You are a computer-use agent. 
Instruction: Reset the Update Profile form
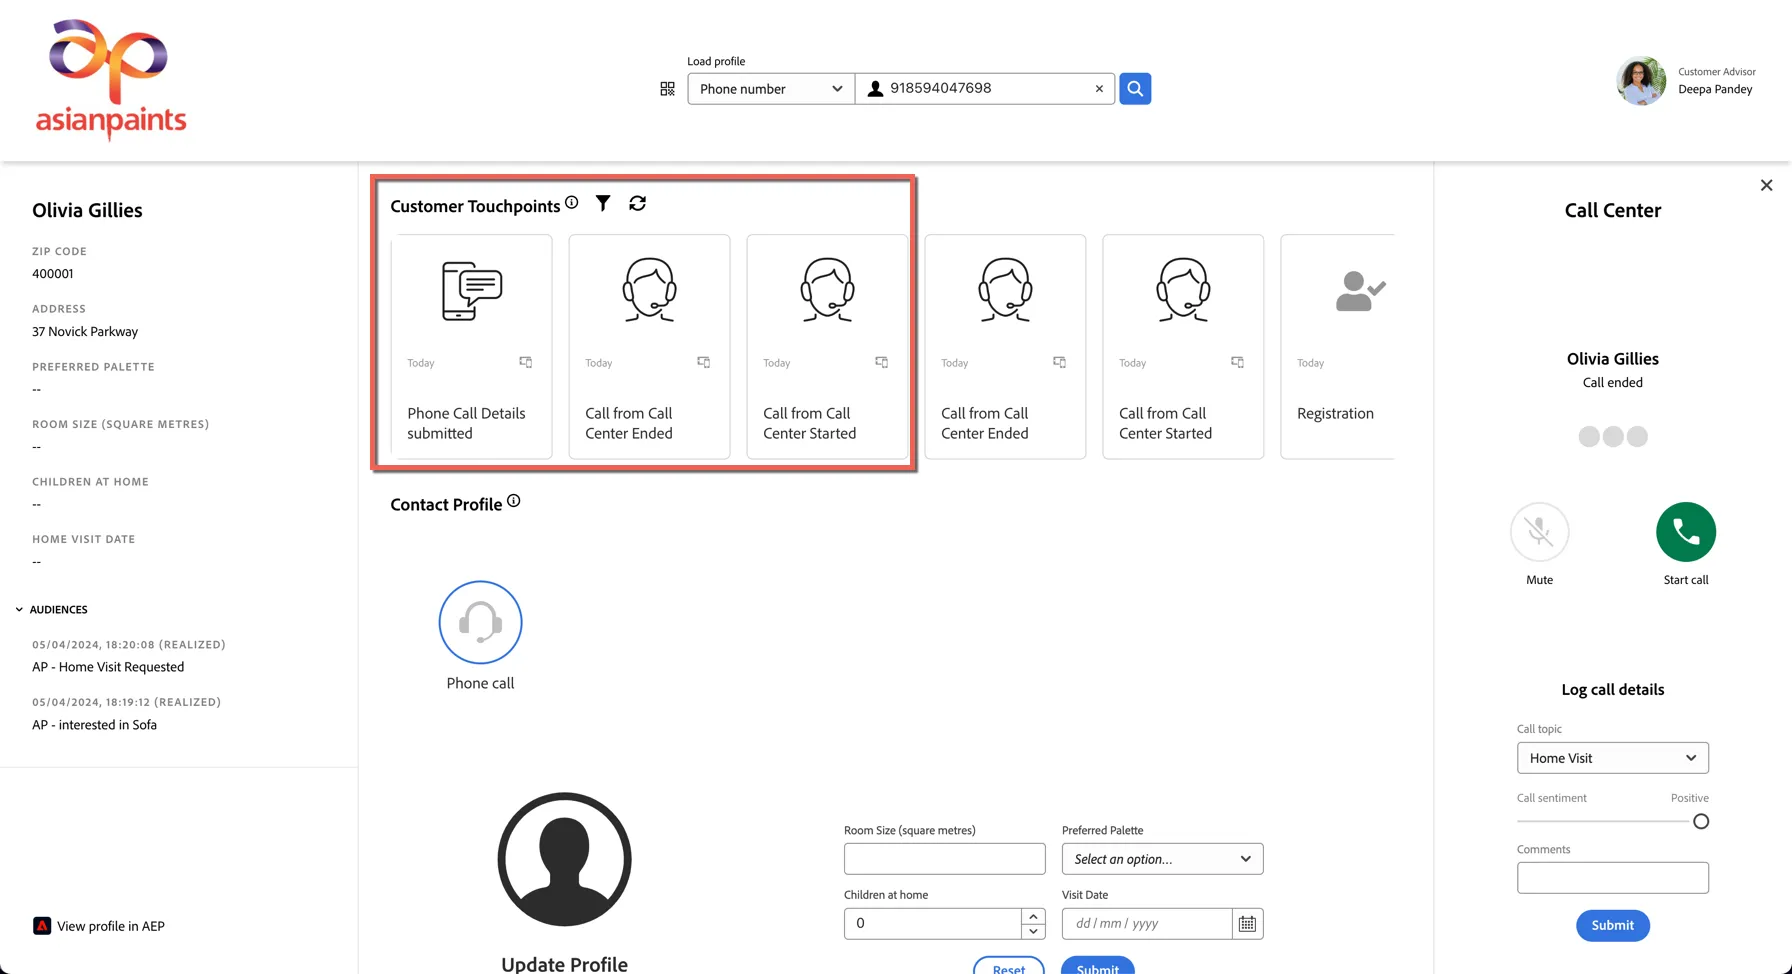(x=1009, y=967)
